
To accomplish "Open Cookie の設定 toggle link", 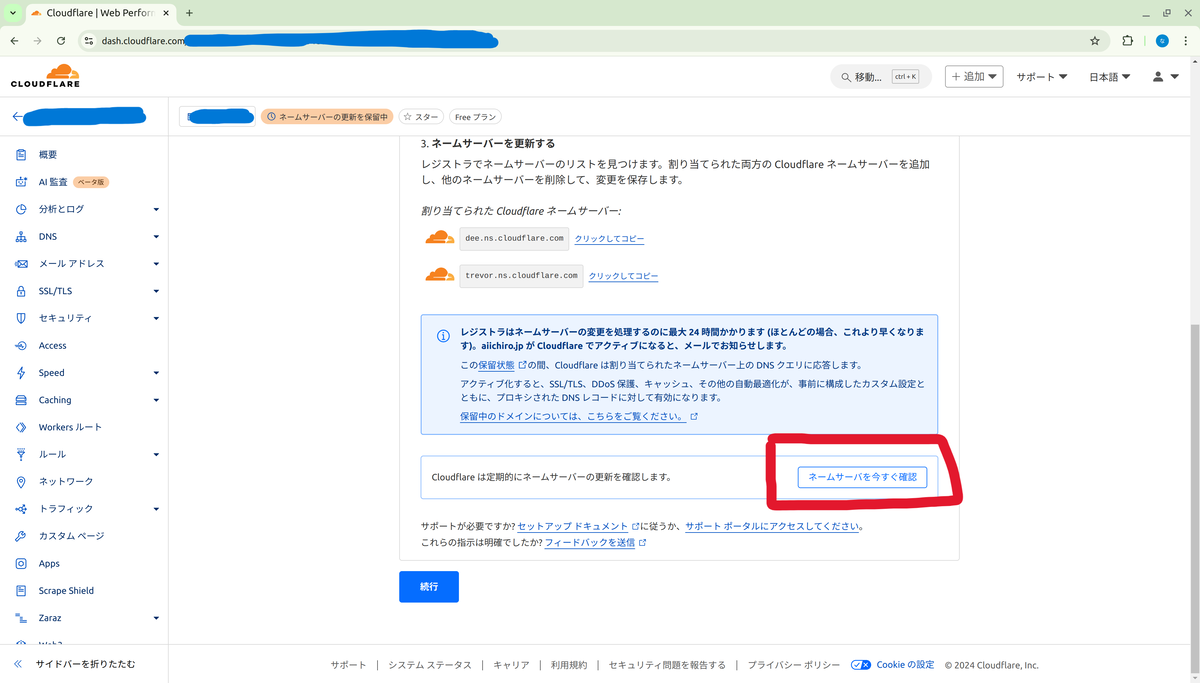I will pyautogui.click(x=892, y=665).
